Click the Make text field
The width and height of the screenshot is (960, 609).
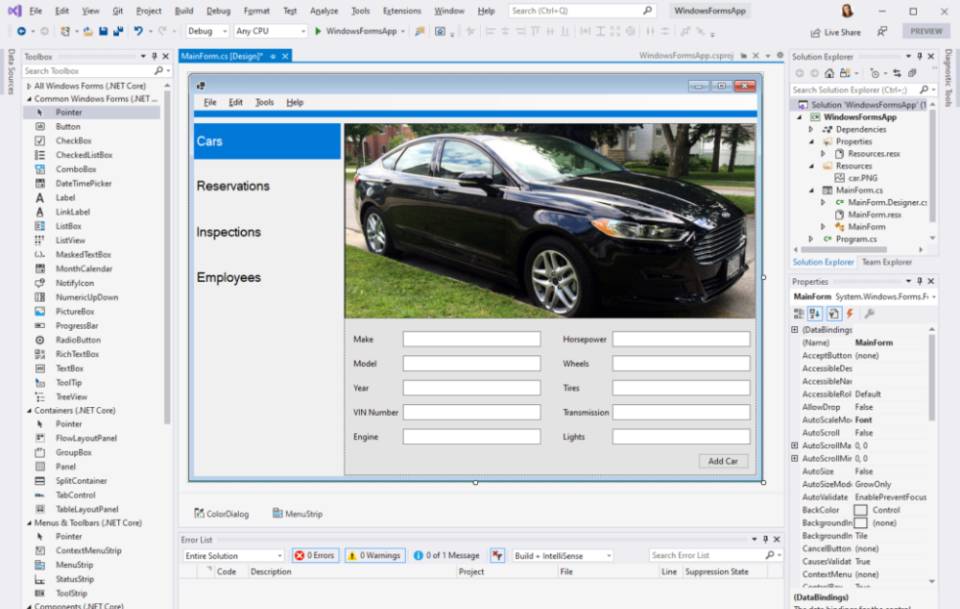pyautogui.click(x=471, y=339)
